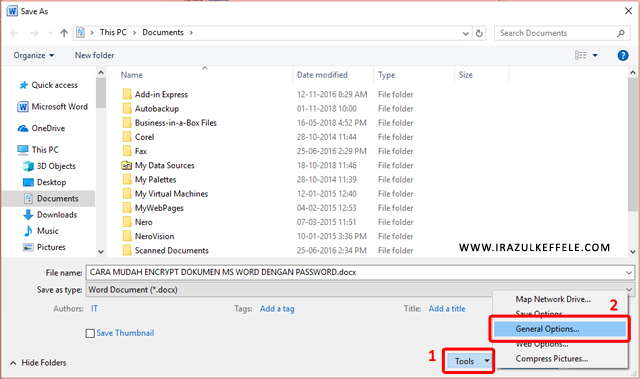Click the Forward navigation arrow
The image size is (640, 379).
pyautogui.click(x=34, y=33)
